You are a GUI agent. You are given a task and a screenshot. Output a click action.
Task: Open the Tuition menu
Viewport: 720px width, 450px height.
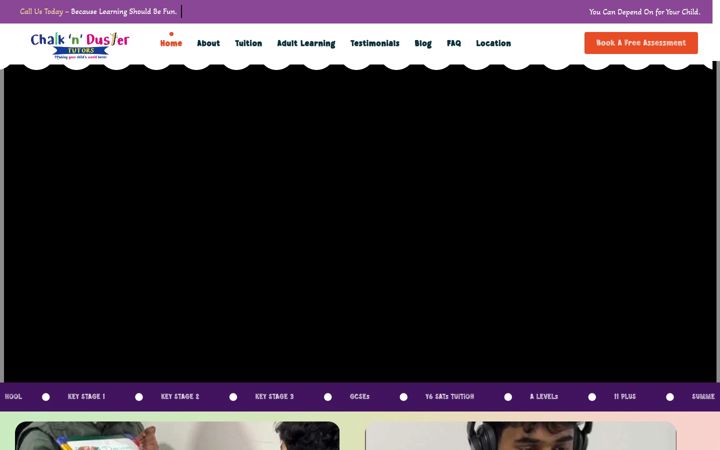click(248, 43)
